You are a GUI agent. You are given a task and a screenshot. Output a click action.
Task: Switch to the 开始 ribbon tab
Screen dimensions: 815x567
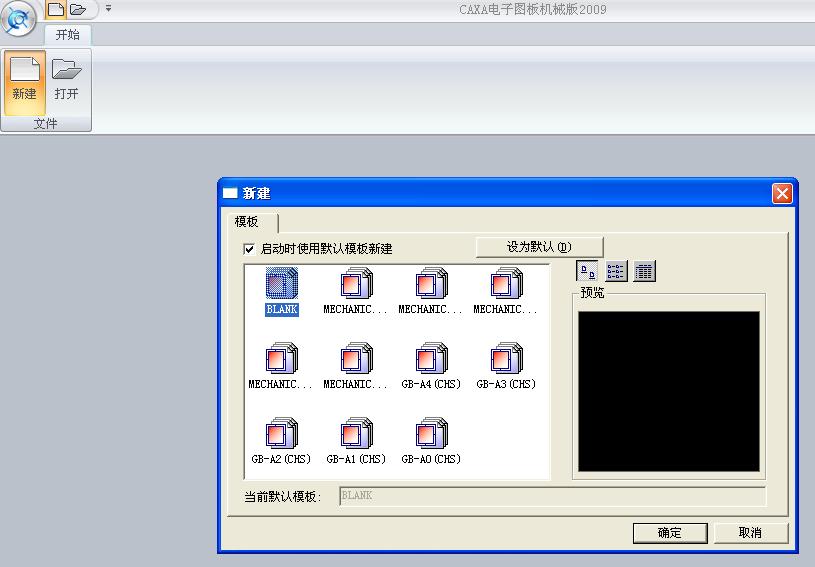[68, 35]
